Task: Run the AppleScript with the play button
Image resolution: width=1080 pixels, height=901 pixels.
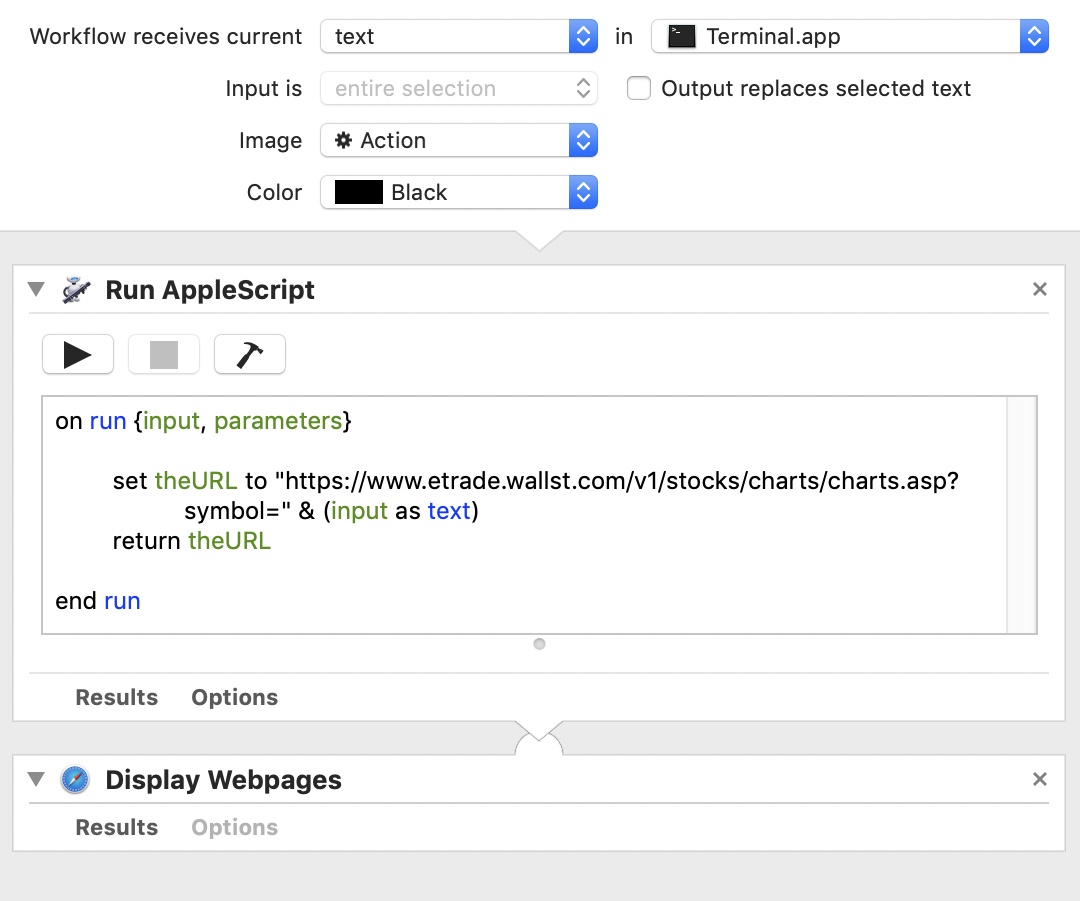Action: click(78, 355)
